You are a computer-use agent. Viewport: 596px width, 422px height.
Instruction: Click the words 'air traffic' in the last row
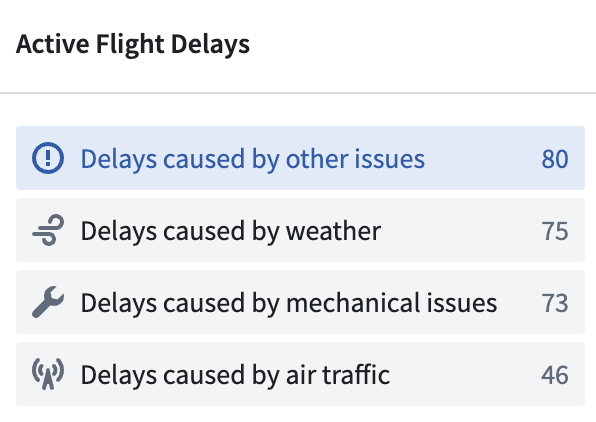(x=338, y=375)
